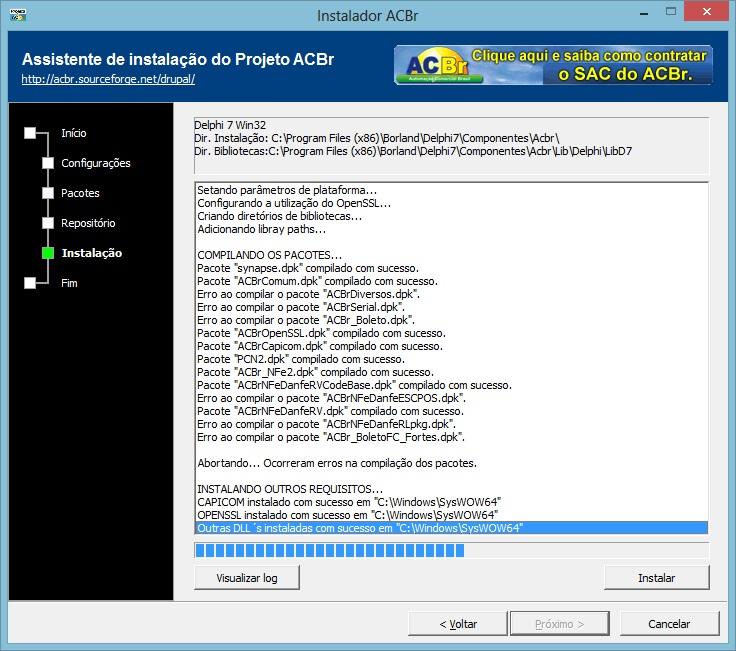Select the ACBrNFeDanfeRVCodeBase.dpk compiled line
The width and height of the screenshot is (736, 651).
354,385
